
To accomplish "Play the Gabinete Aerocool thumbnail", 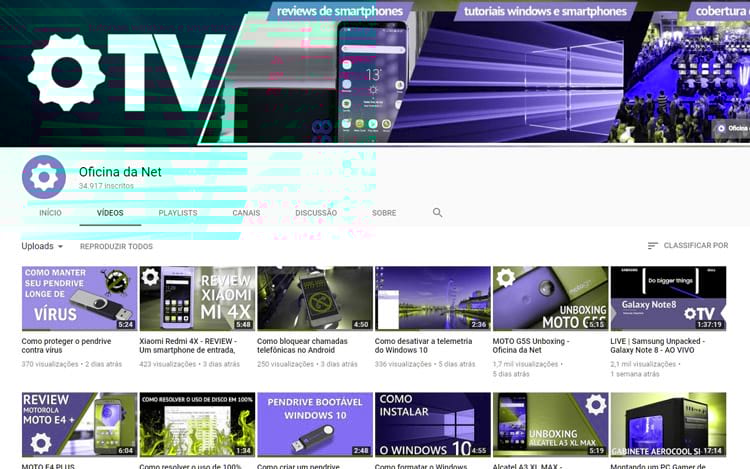I will tap(668, 425).
